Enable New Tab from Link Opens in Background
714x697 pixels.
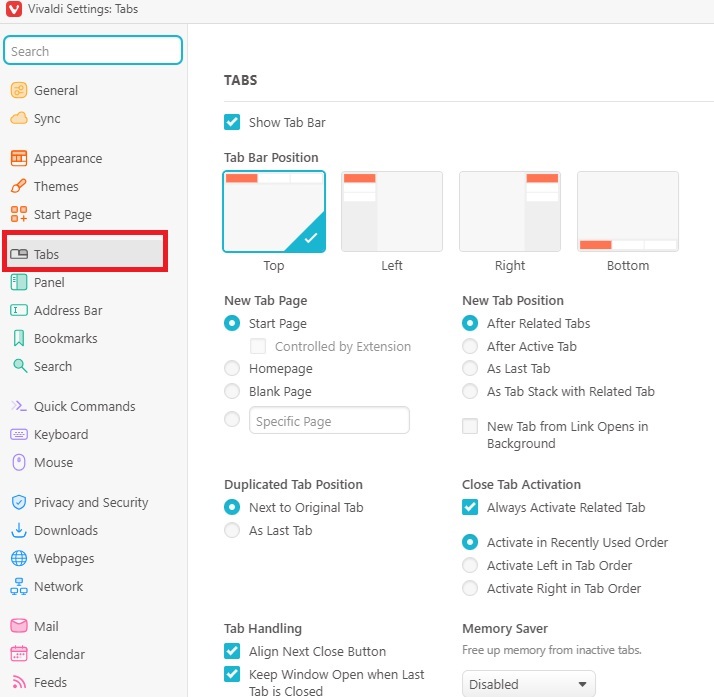[x=470, y=426]
